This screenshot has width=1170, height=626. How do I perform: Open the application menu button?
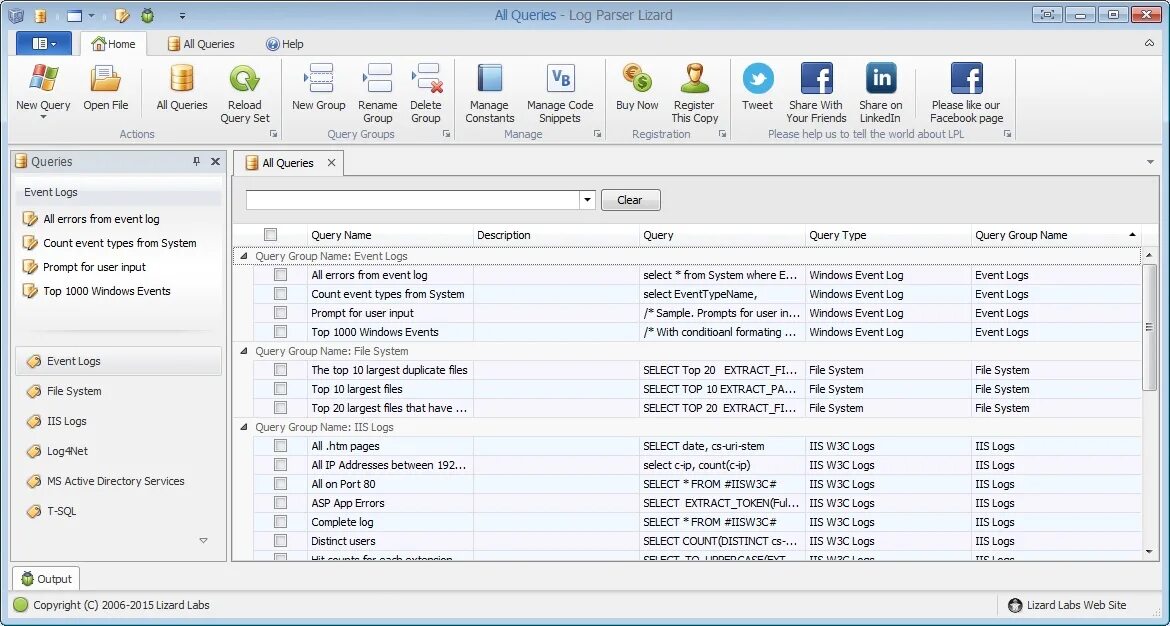point(44,43)
